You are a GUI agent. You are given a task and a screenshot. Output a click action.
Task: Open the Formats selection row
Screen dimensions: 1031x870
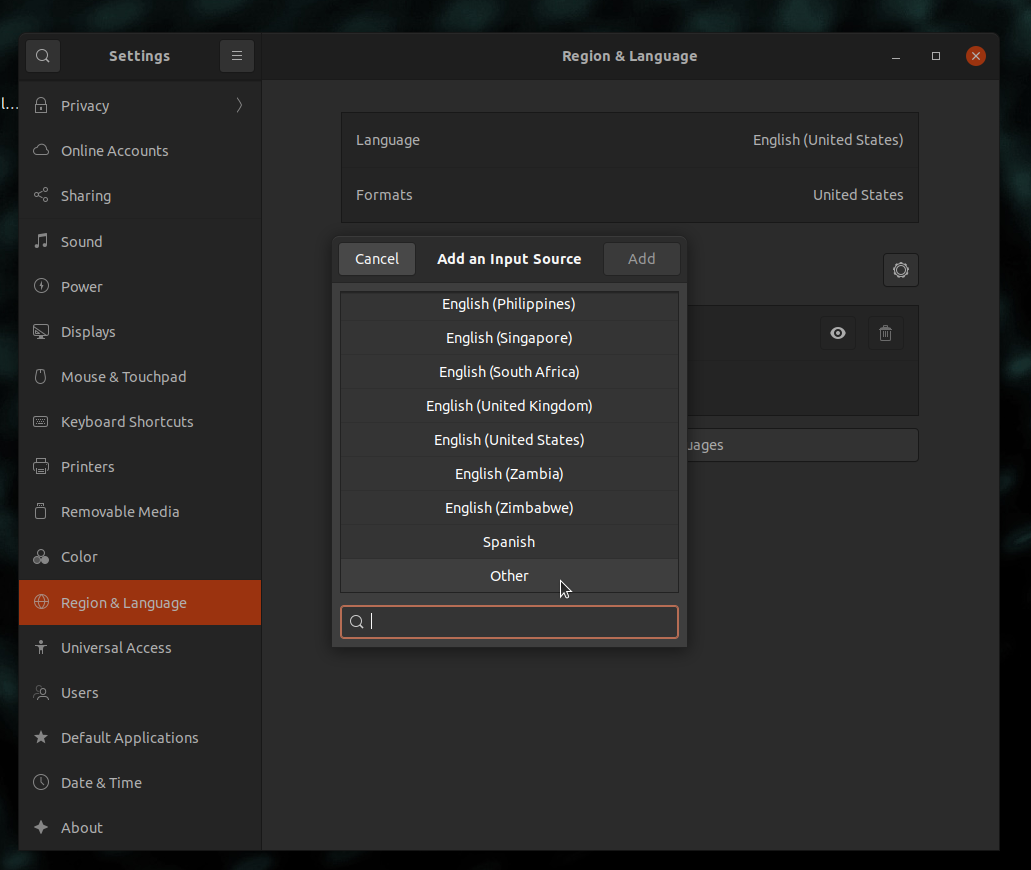(x=629, y=195)
